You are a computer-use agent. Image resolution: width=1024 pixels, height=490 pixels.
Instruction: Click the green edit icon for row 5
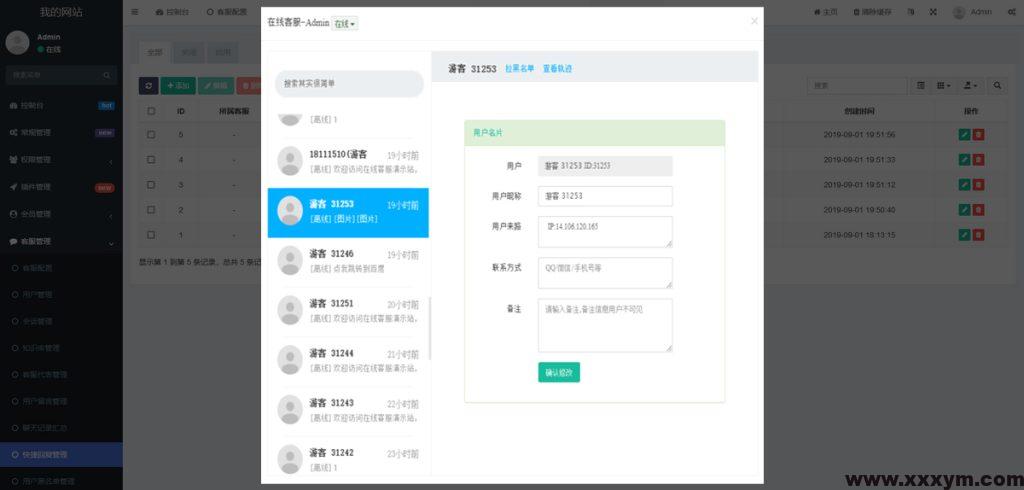tap(964, 135)
